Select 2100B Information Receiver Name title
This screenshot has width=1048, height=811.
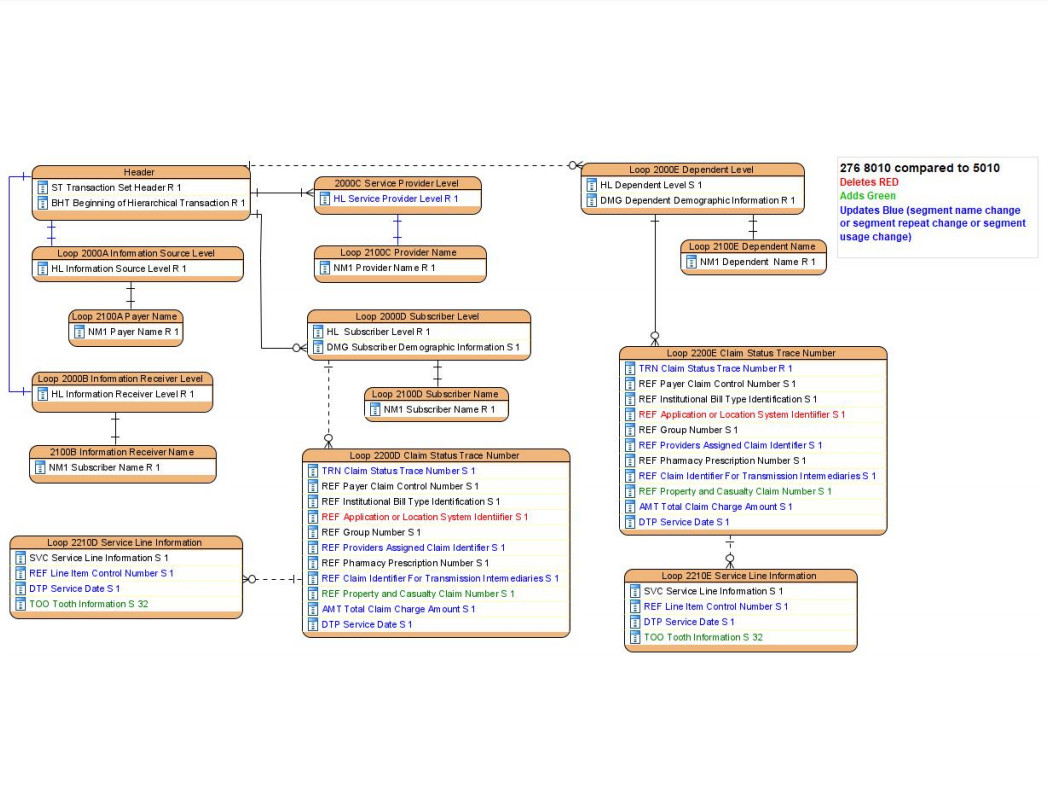pos(122,452)
